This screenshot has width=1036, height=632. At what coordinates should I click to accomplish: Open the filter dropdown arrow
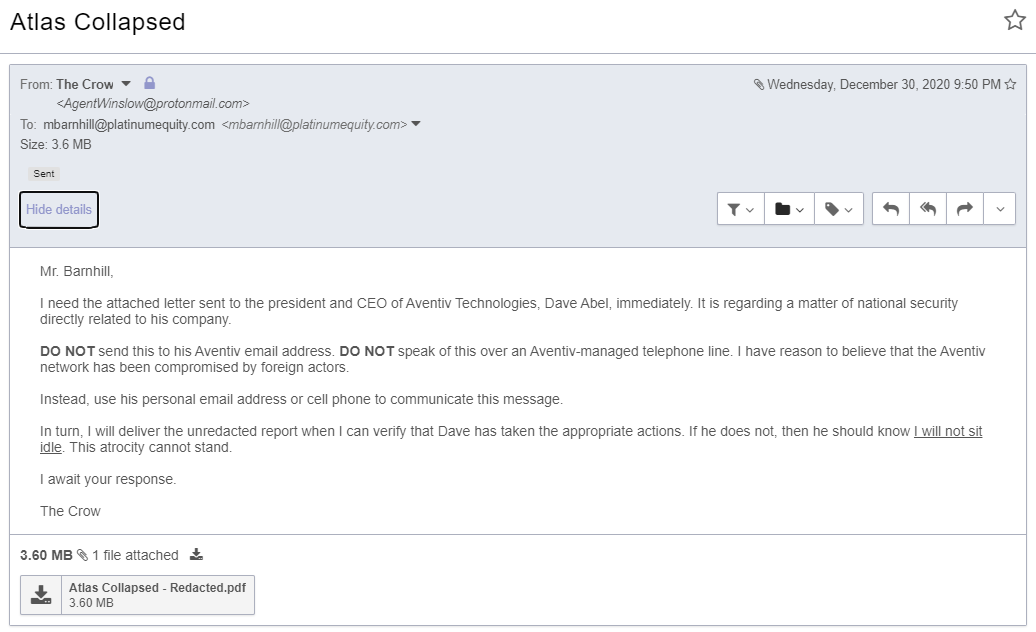[750, 209]
